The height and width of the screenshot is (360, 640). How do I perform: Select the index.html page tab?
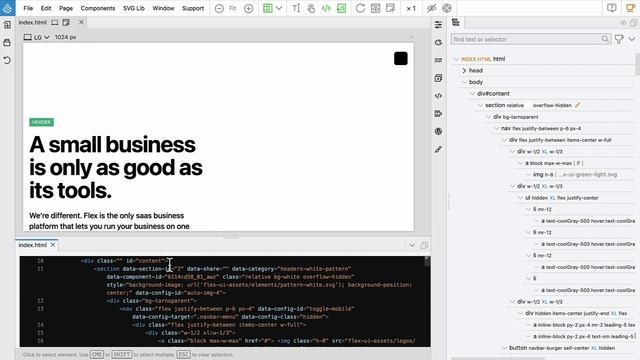pos(33,22)
